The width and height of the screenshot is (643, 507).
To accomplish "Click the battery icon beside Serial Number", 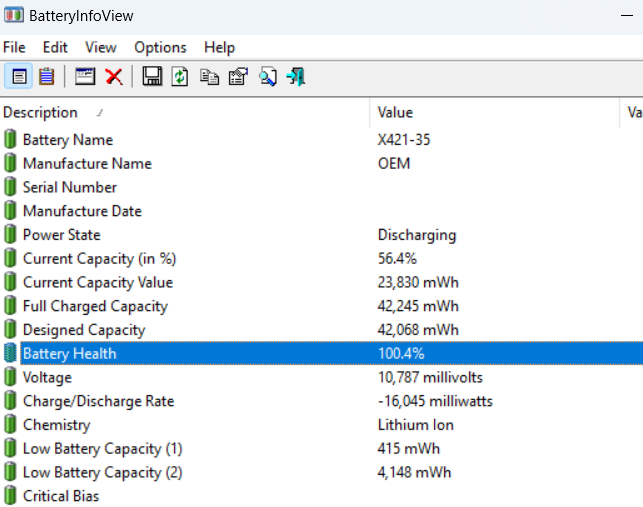I will click(x=10, y=187).
